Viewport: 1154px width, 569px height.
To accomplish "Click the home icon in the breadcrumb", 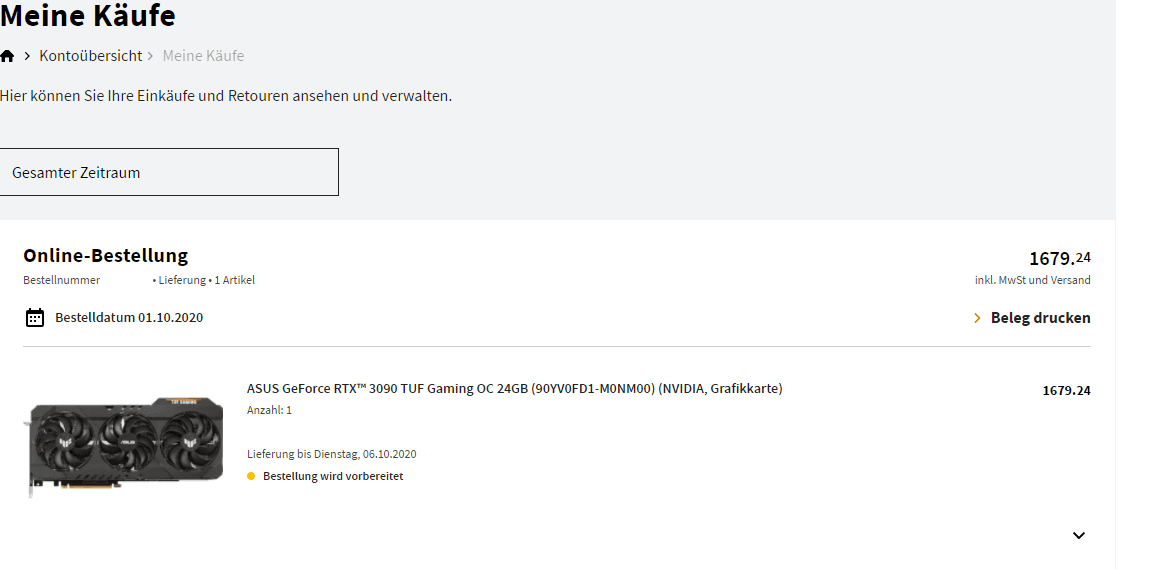I will tap(8, 56).
